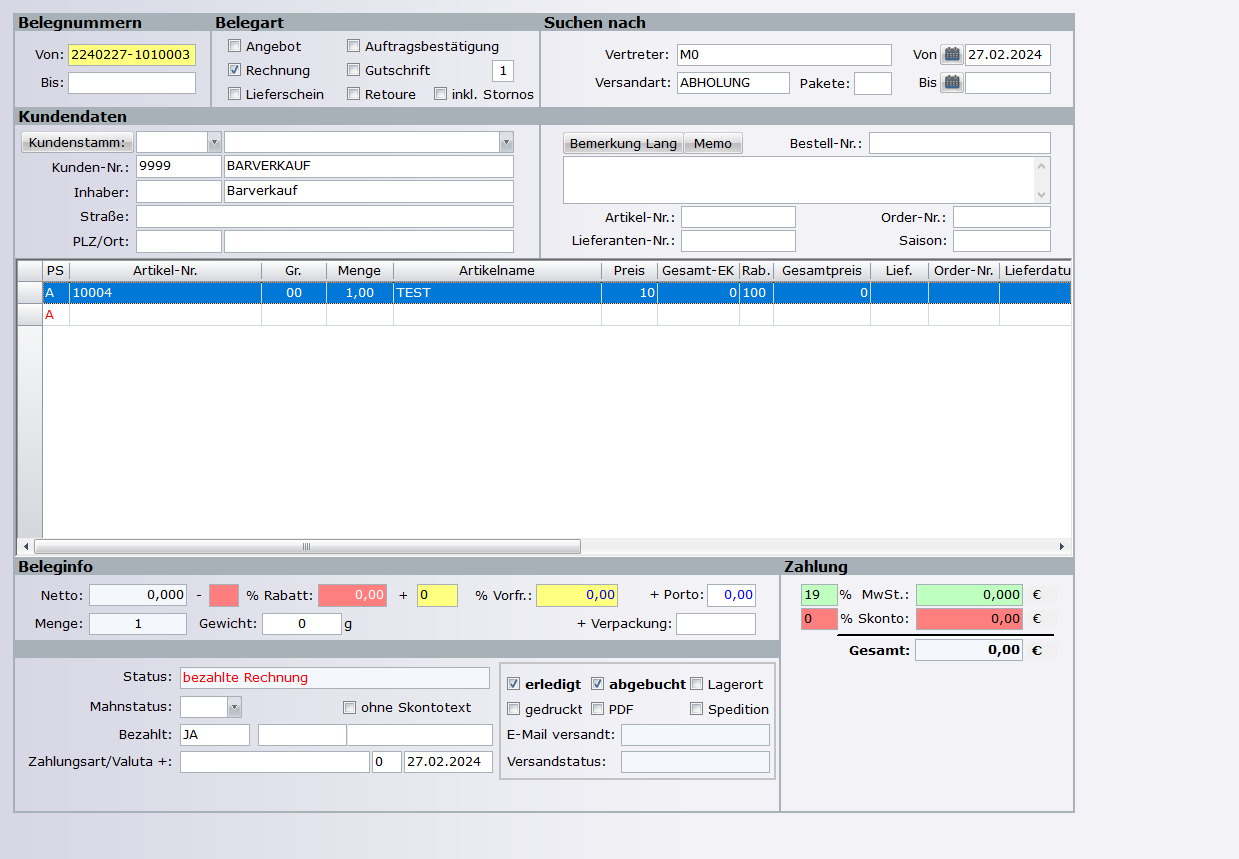Focus the E-Mail versandt field
Viewport: 1239px width, 859px height.
pos(695,735)
